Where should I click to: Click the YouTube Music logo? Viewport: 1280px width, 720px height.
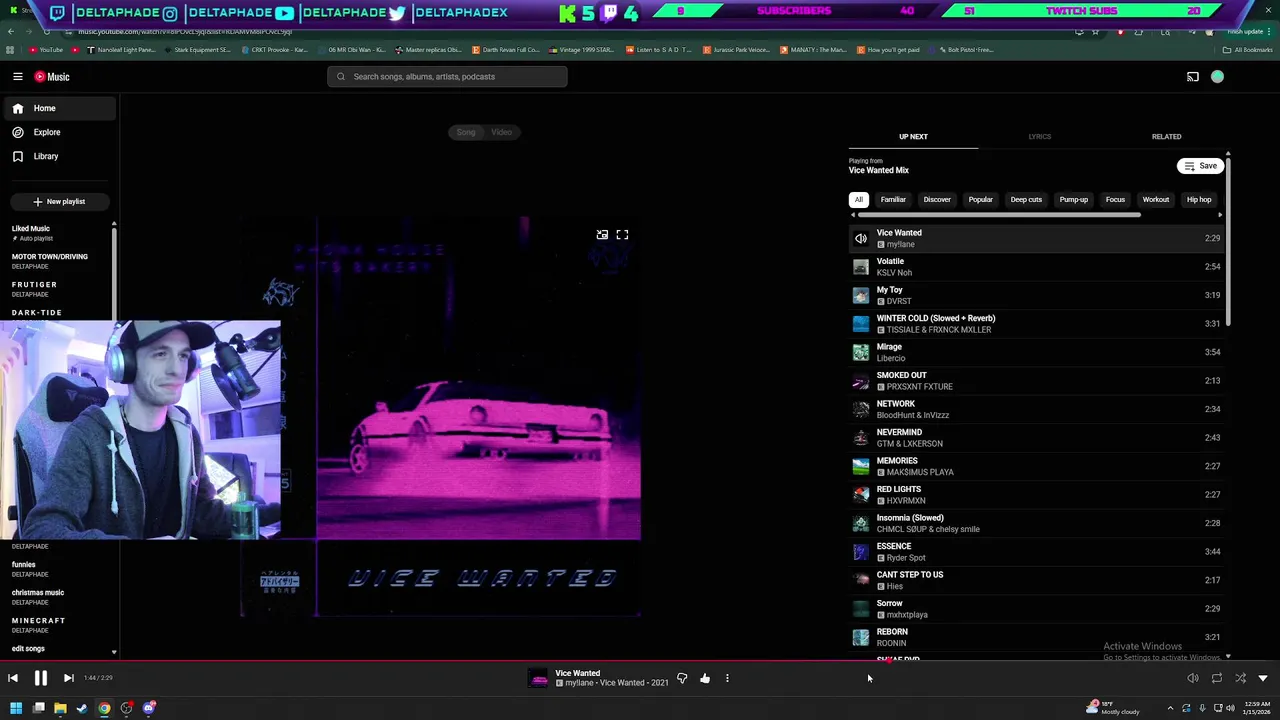52,77
